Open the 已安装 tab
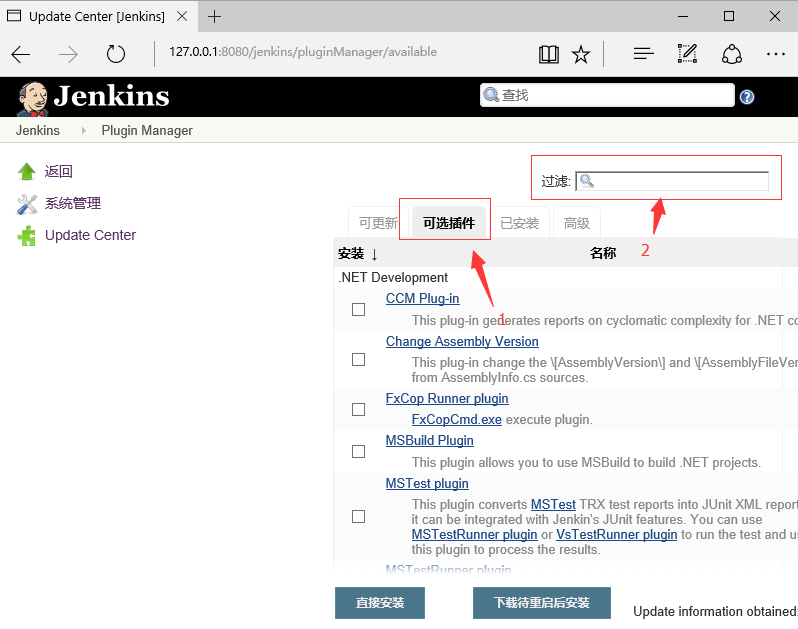 pyautogui.click(x=520, y=223)
